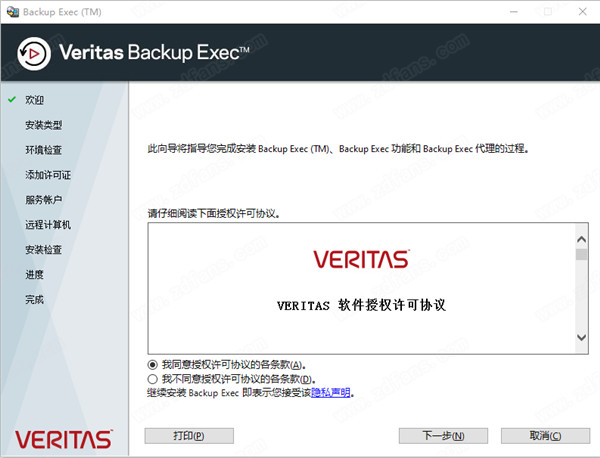Viewport: 600px width, 458px height.
Task: Minimize the Backup Exec window
Action: click(x=514, y=12)
